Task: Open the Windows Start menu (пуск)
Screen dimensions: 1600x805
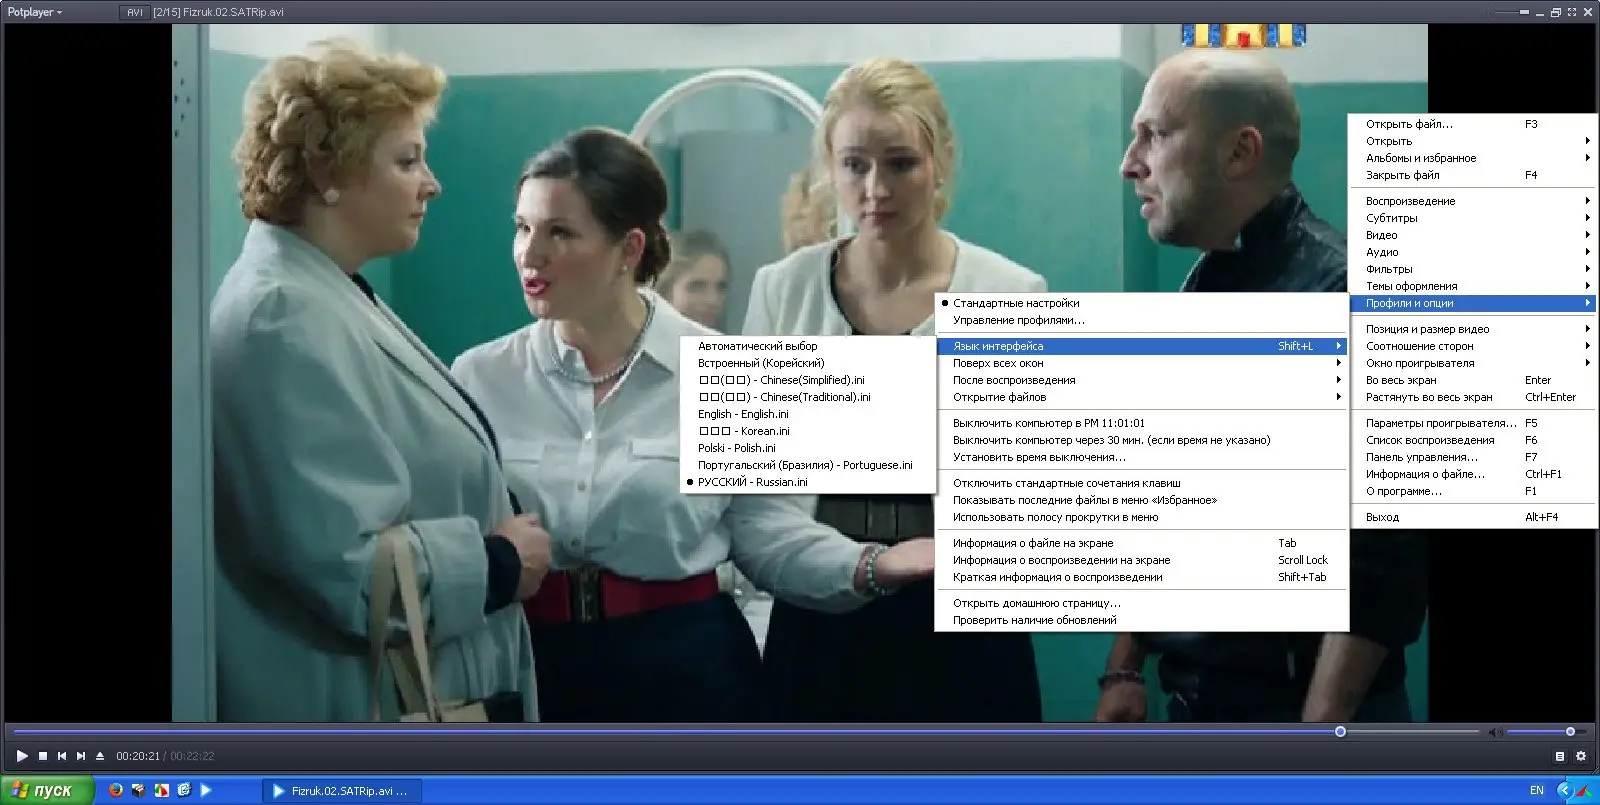Action: coord(47,790)
